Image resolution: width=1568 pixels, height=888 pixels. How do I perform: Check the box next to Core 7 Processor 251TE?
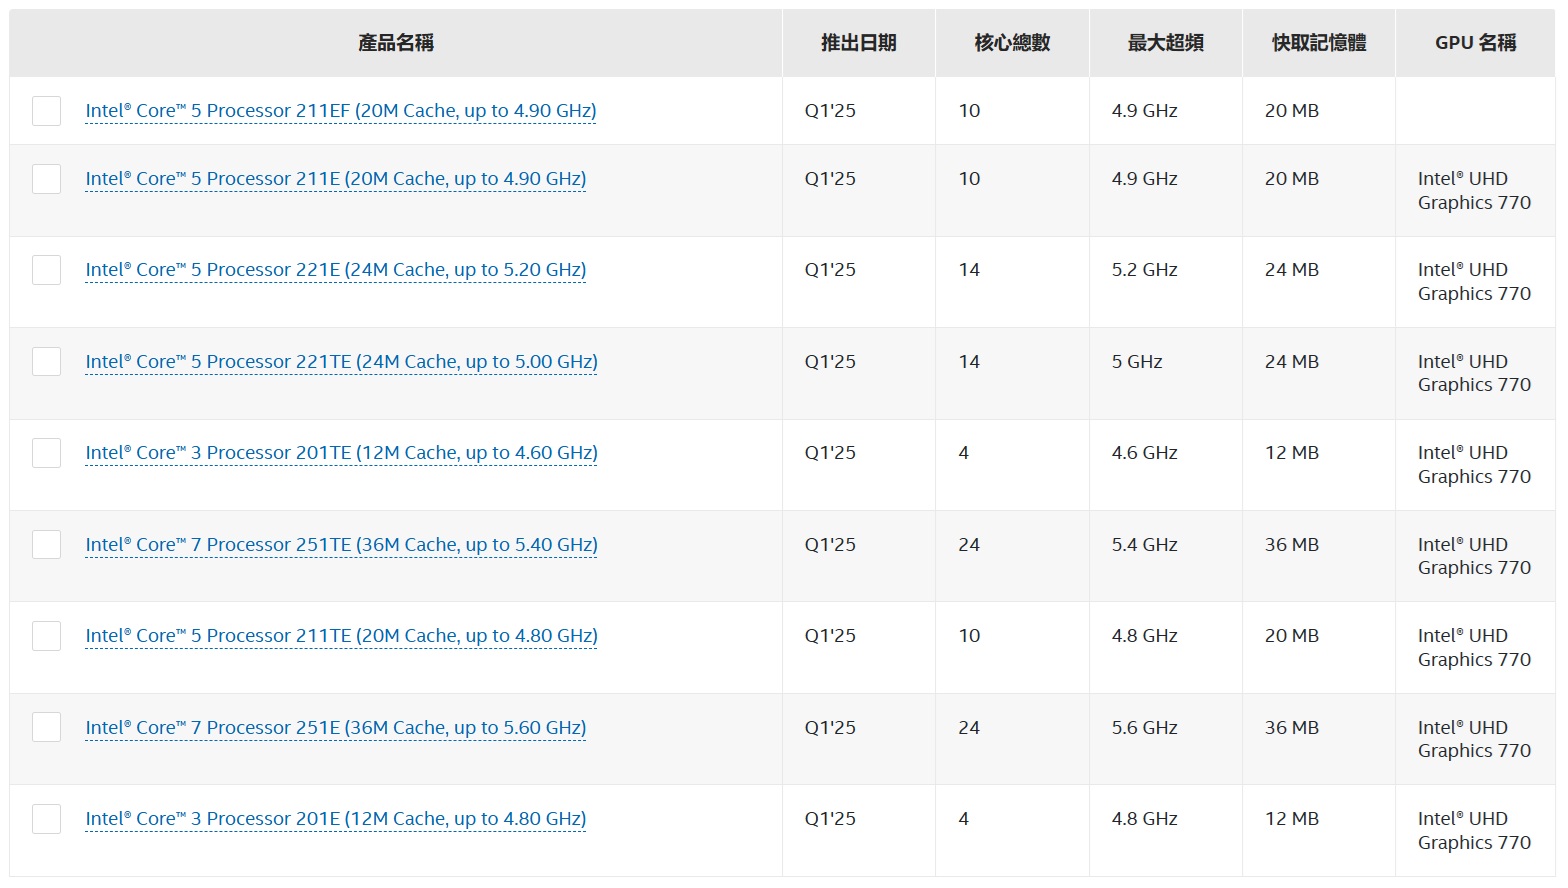[x=47, y=545]
